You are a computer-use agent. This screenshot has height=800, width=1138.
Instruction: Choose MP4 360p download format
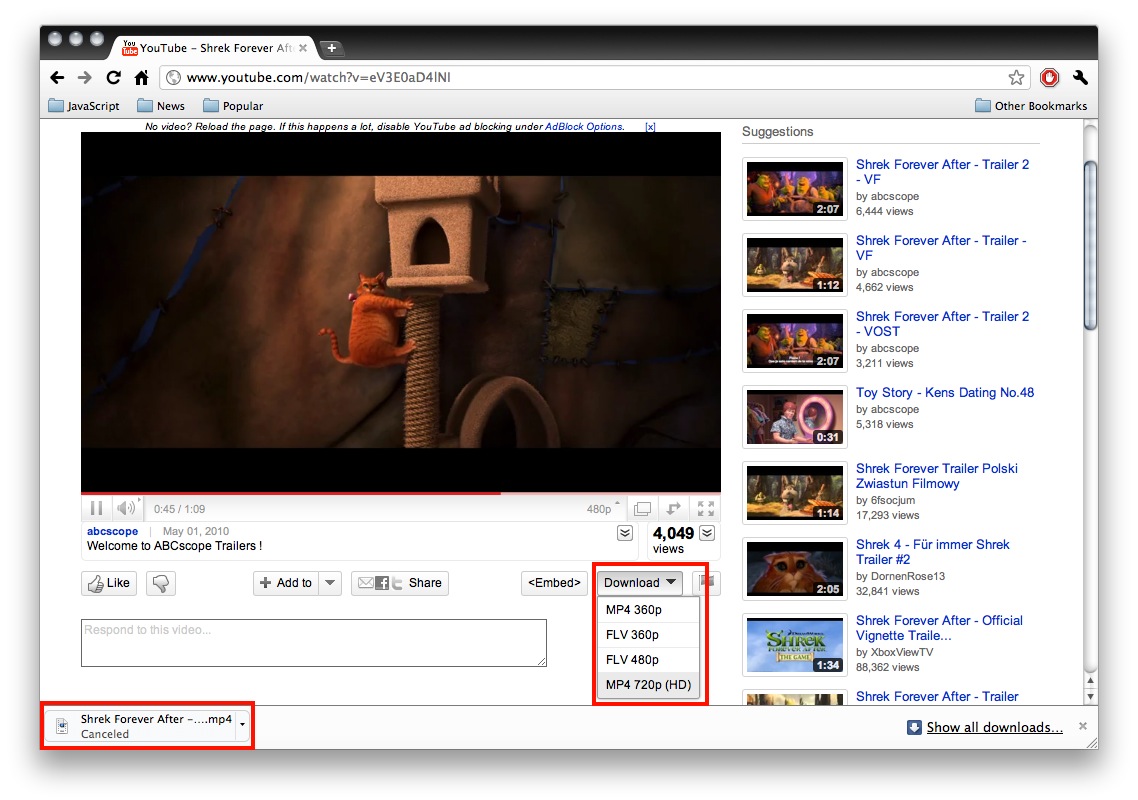click(x=647, y=610)
